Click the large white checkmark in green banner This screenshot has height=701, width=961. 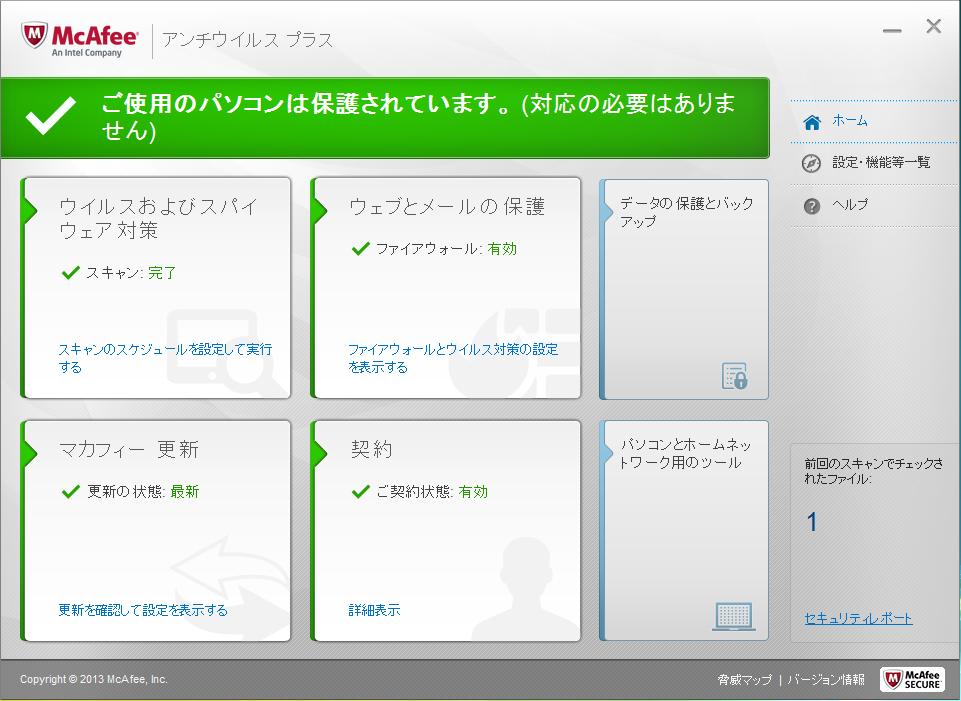click(51, 116)
